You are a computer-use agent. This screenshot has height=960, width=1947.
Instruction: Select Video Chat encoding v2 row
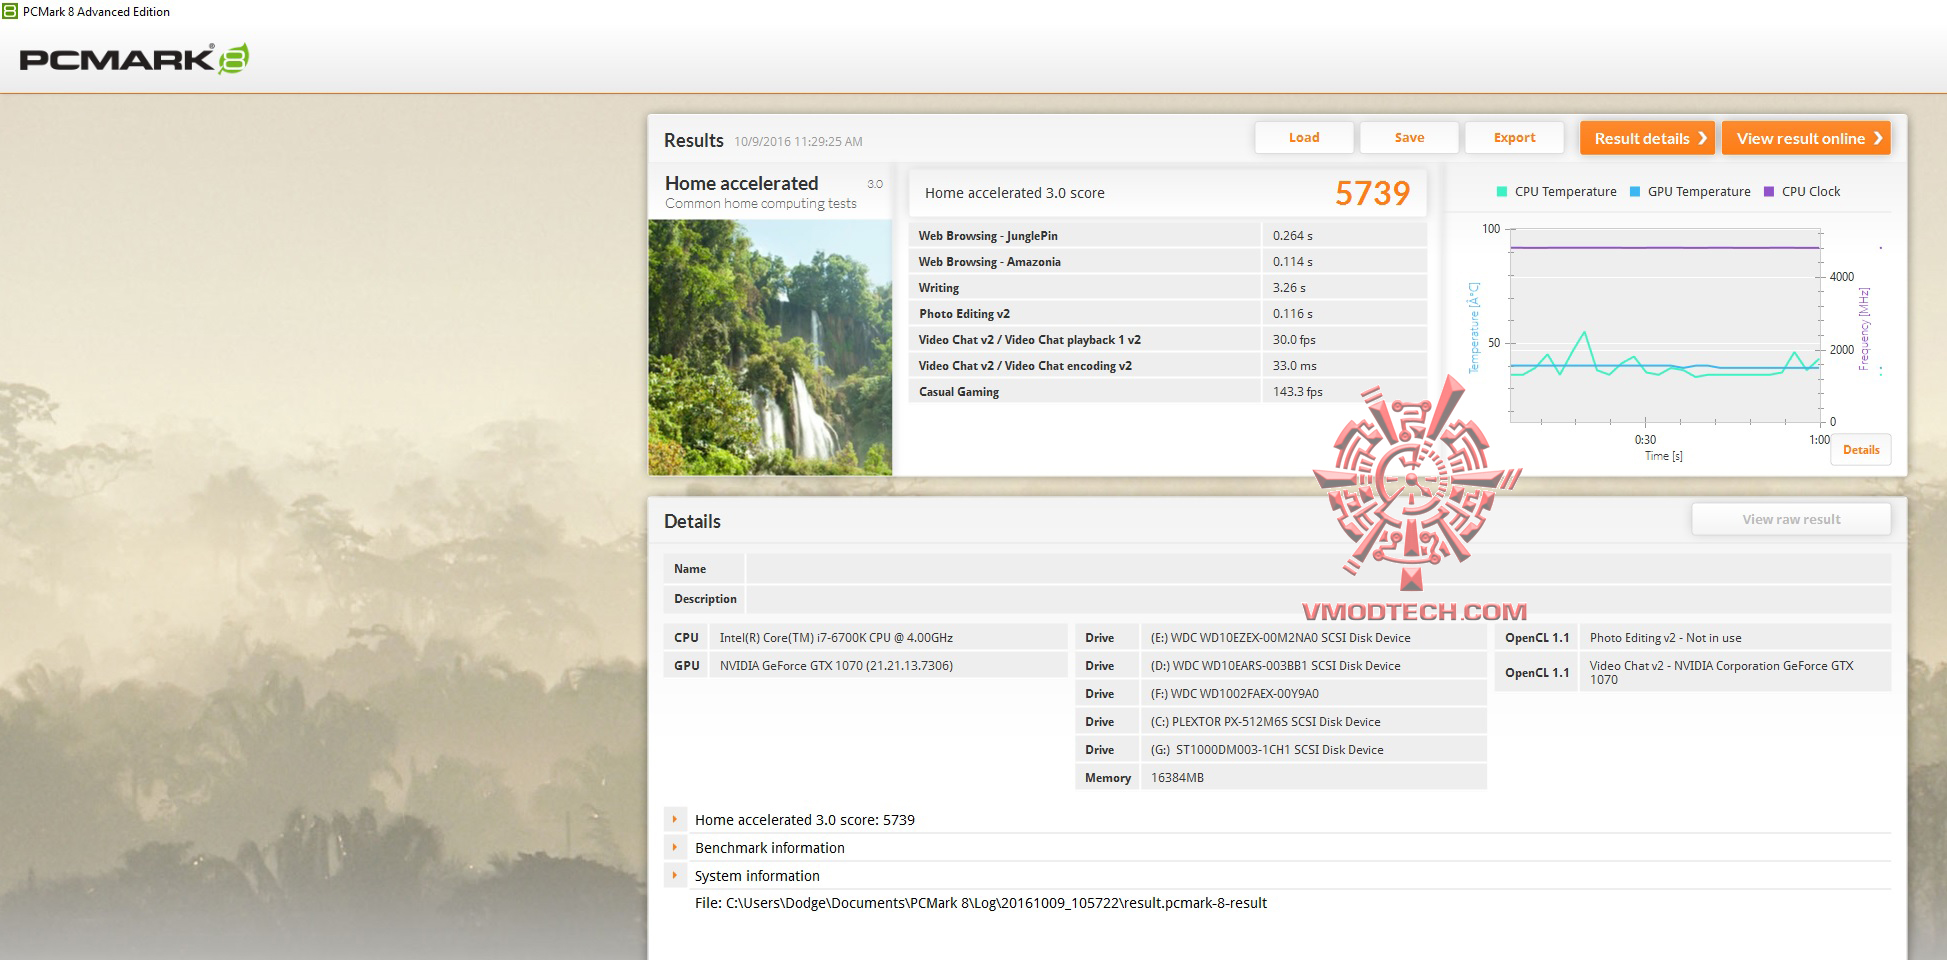click(x=1167, y=366)
